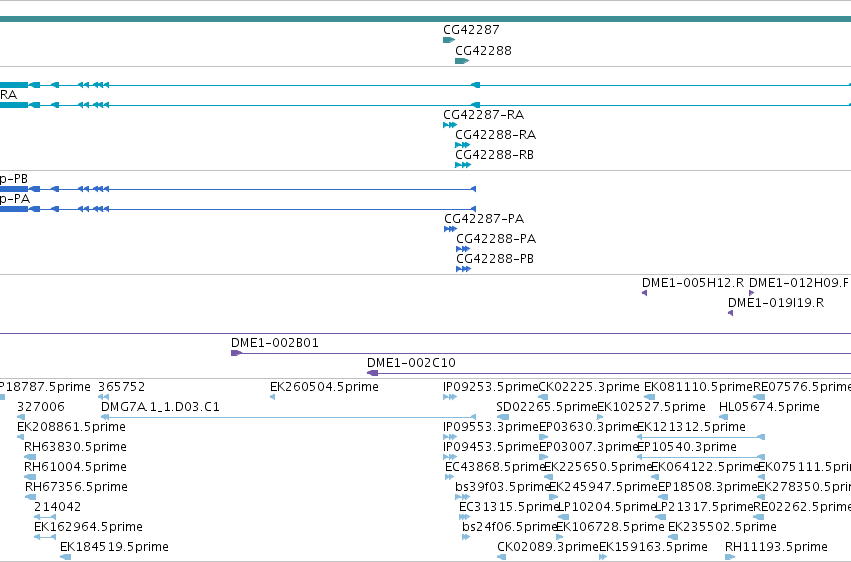851x562 pixels.
Task: Open the DME1-019I19.R feature
Action: (x=731, y=313)
